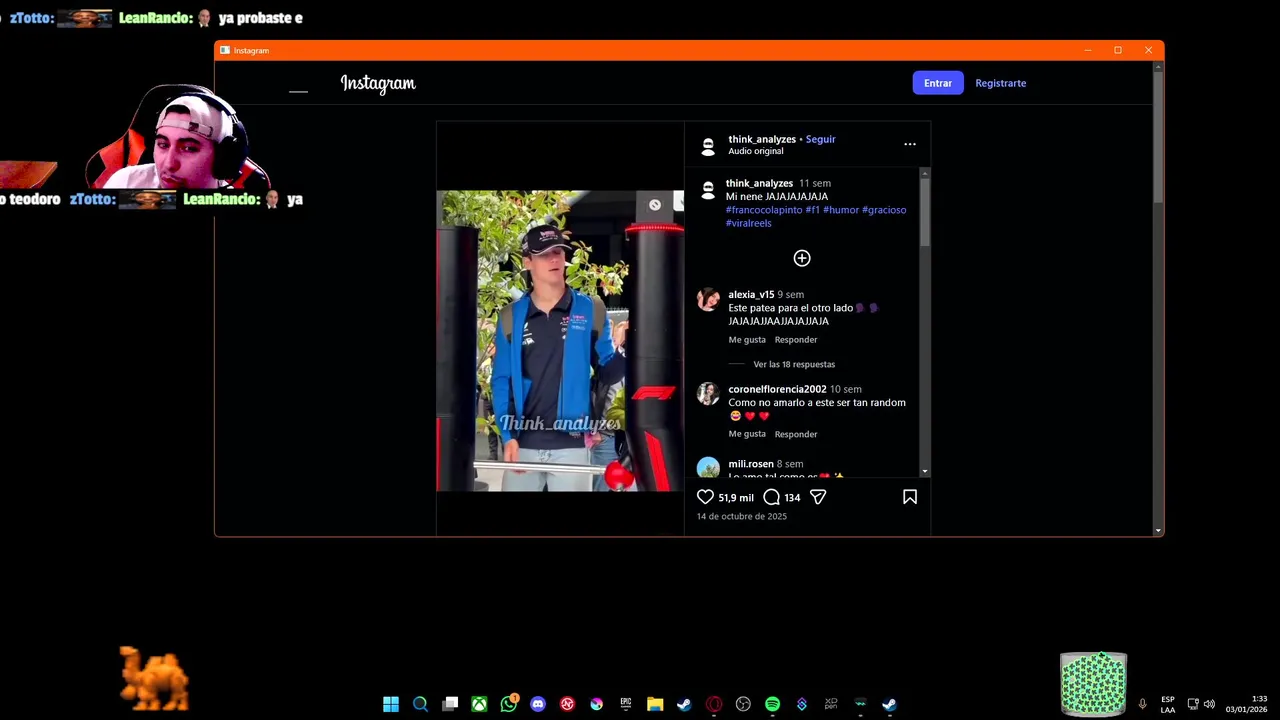View the 51,9 mil likes count
This screenshot has width=1280, height=720.
tap(736, 498)
